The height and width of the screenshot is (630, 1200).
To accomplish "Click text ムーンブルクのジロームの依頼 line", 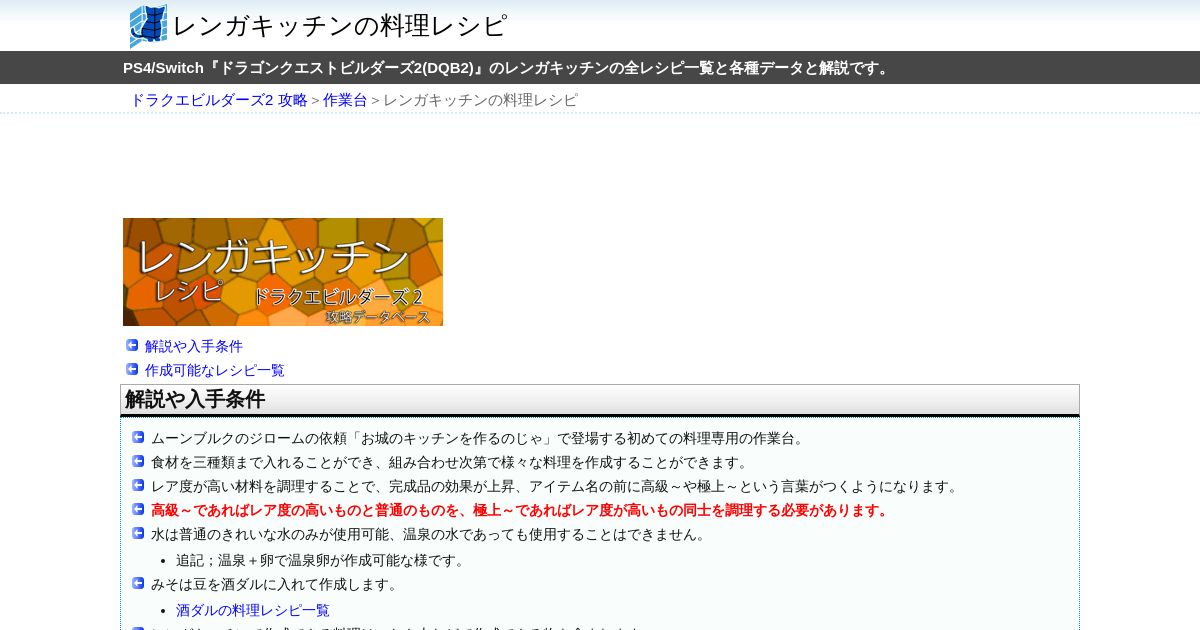I will pyautogui.click(x=480, y=438).
